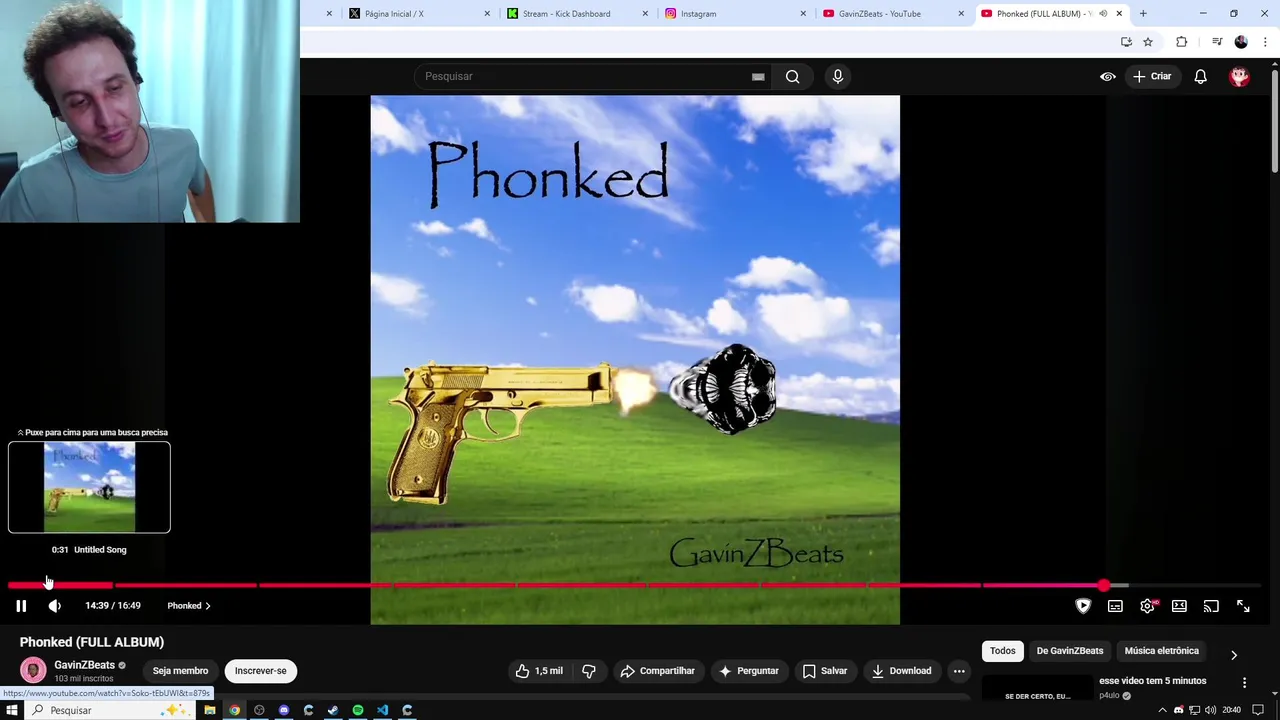The image size is (1280, 720).
Task: Open Spotify from the taskbar
Action: tap(358, 711)
